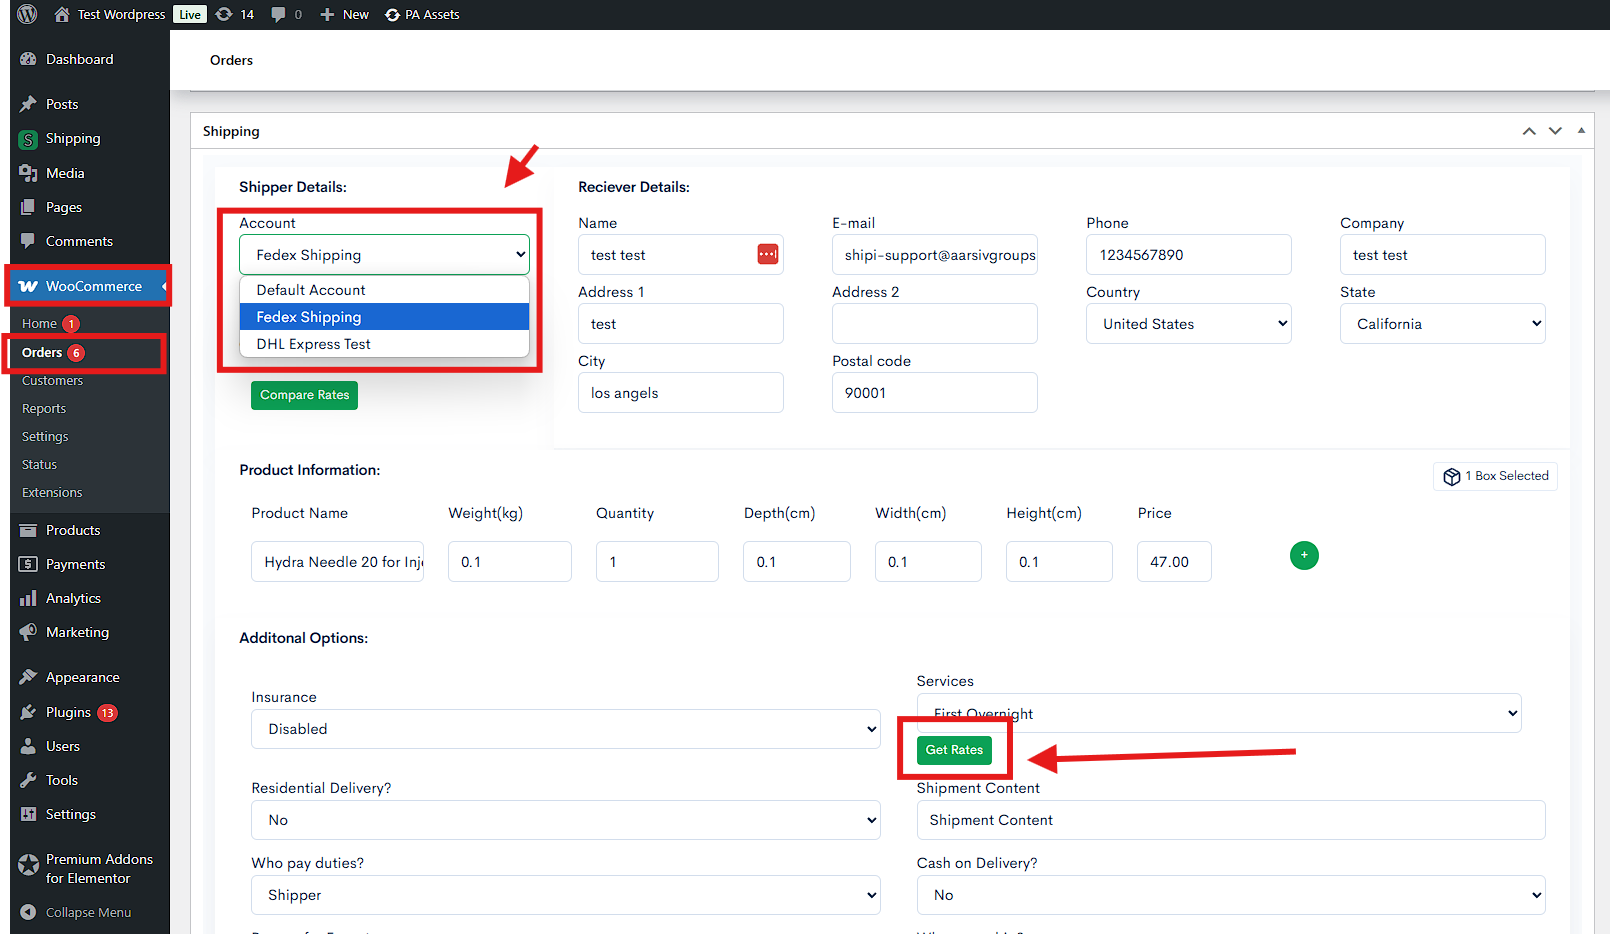Open the Media library menu

(65, 173)
